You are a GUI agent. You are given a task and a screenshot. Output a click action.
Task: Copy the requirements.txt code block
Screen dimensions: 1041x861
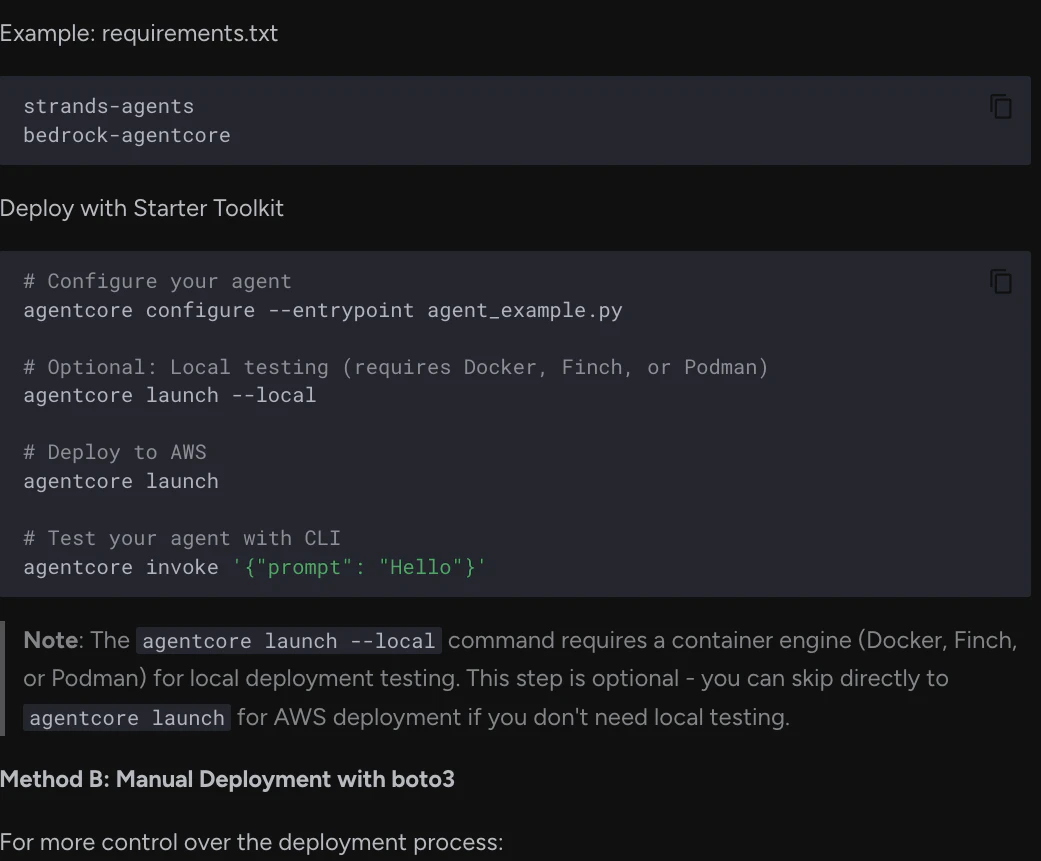(x=1001, y=107)
